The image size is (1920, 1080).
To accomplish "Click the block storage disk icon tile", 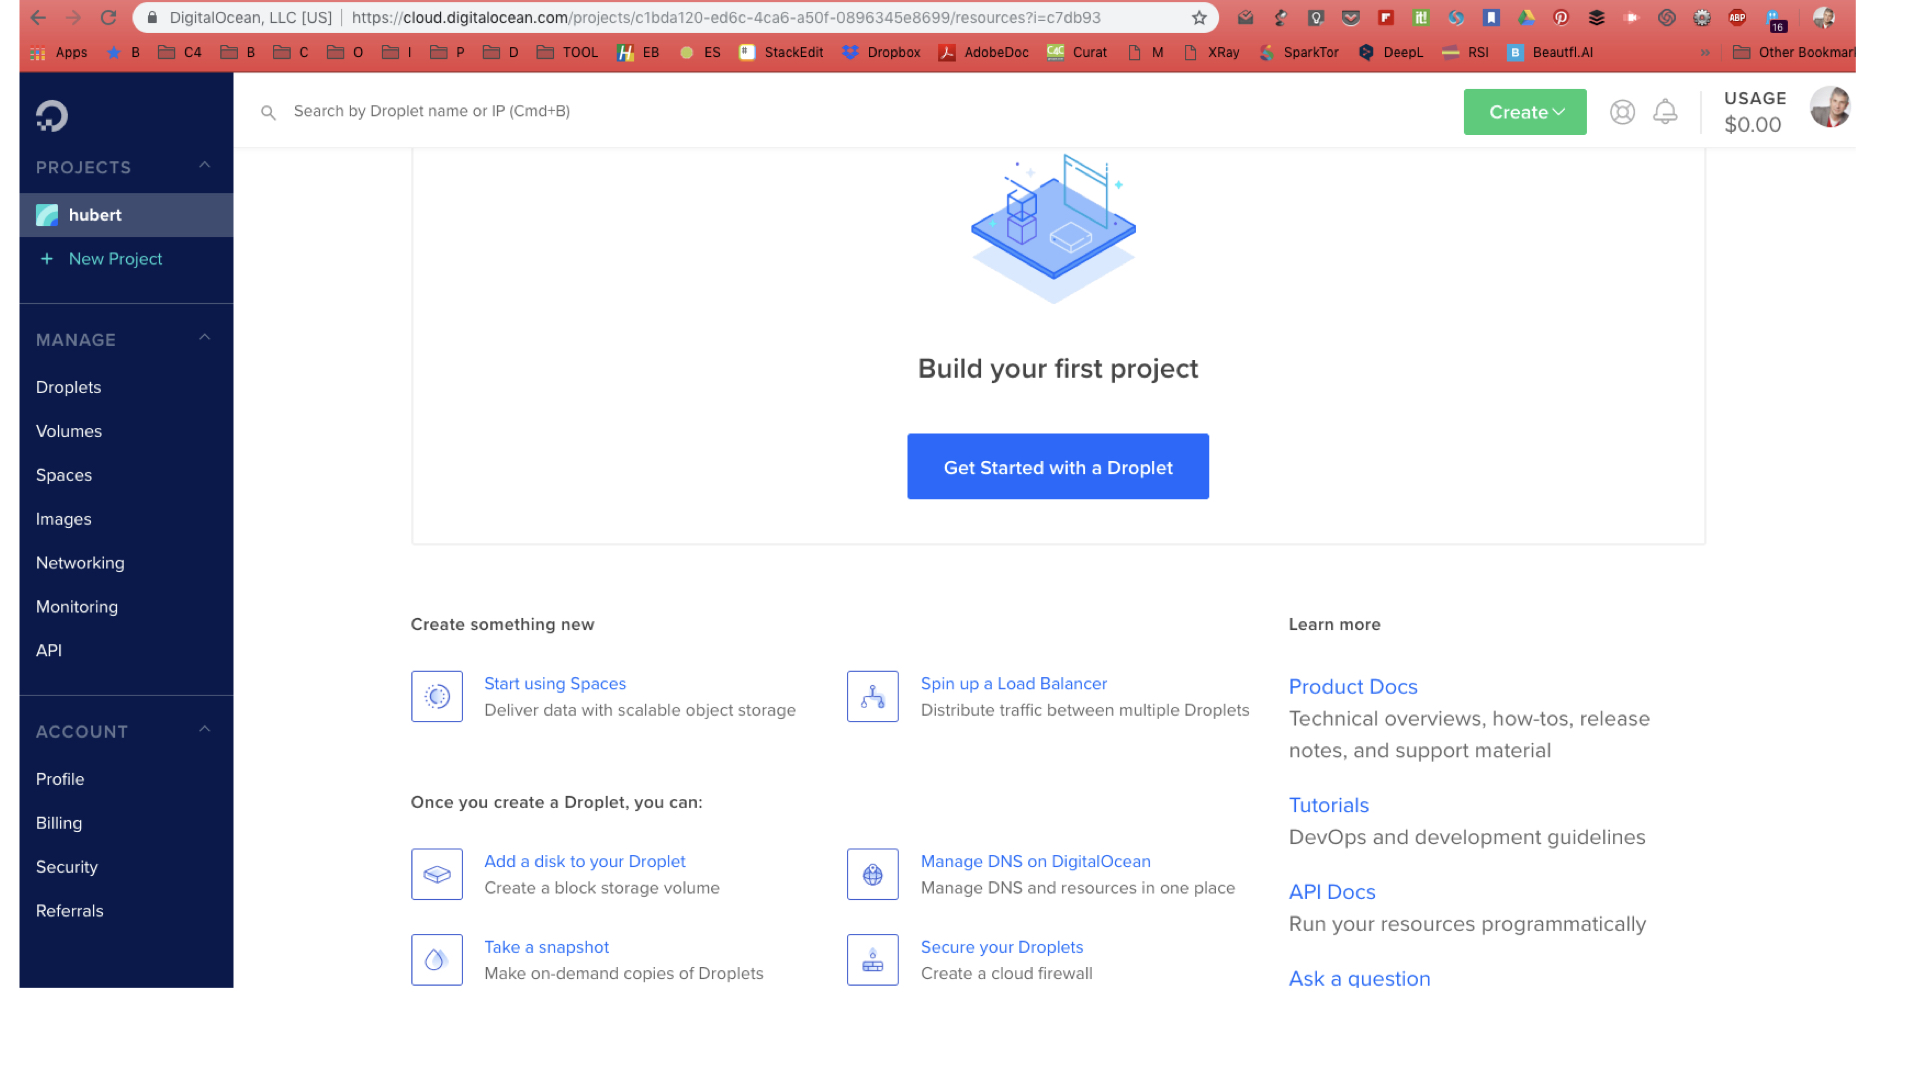I will [x=437, y=874].
